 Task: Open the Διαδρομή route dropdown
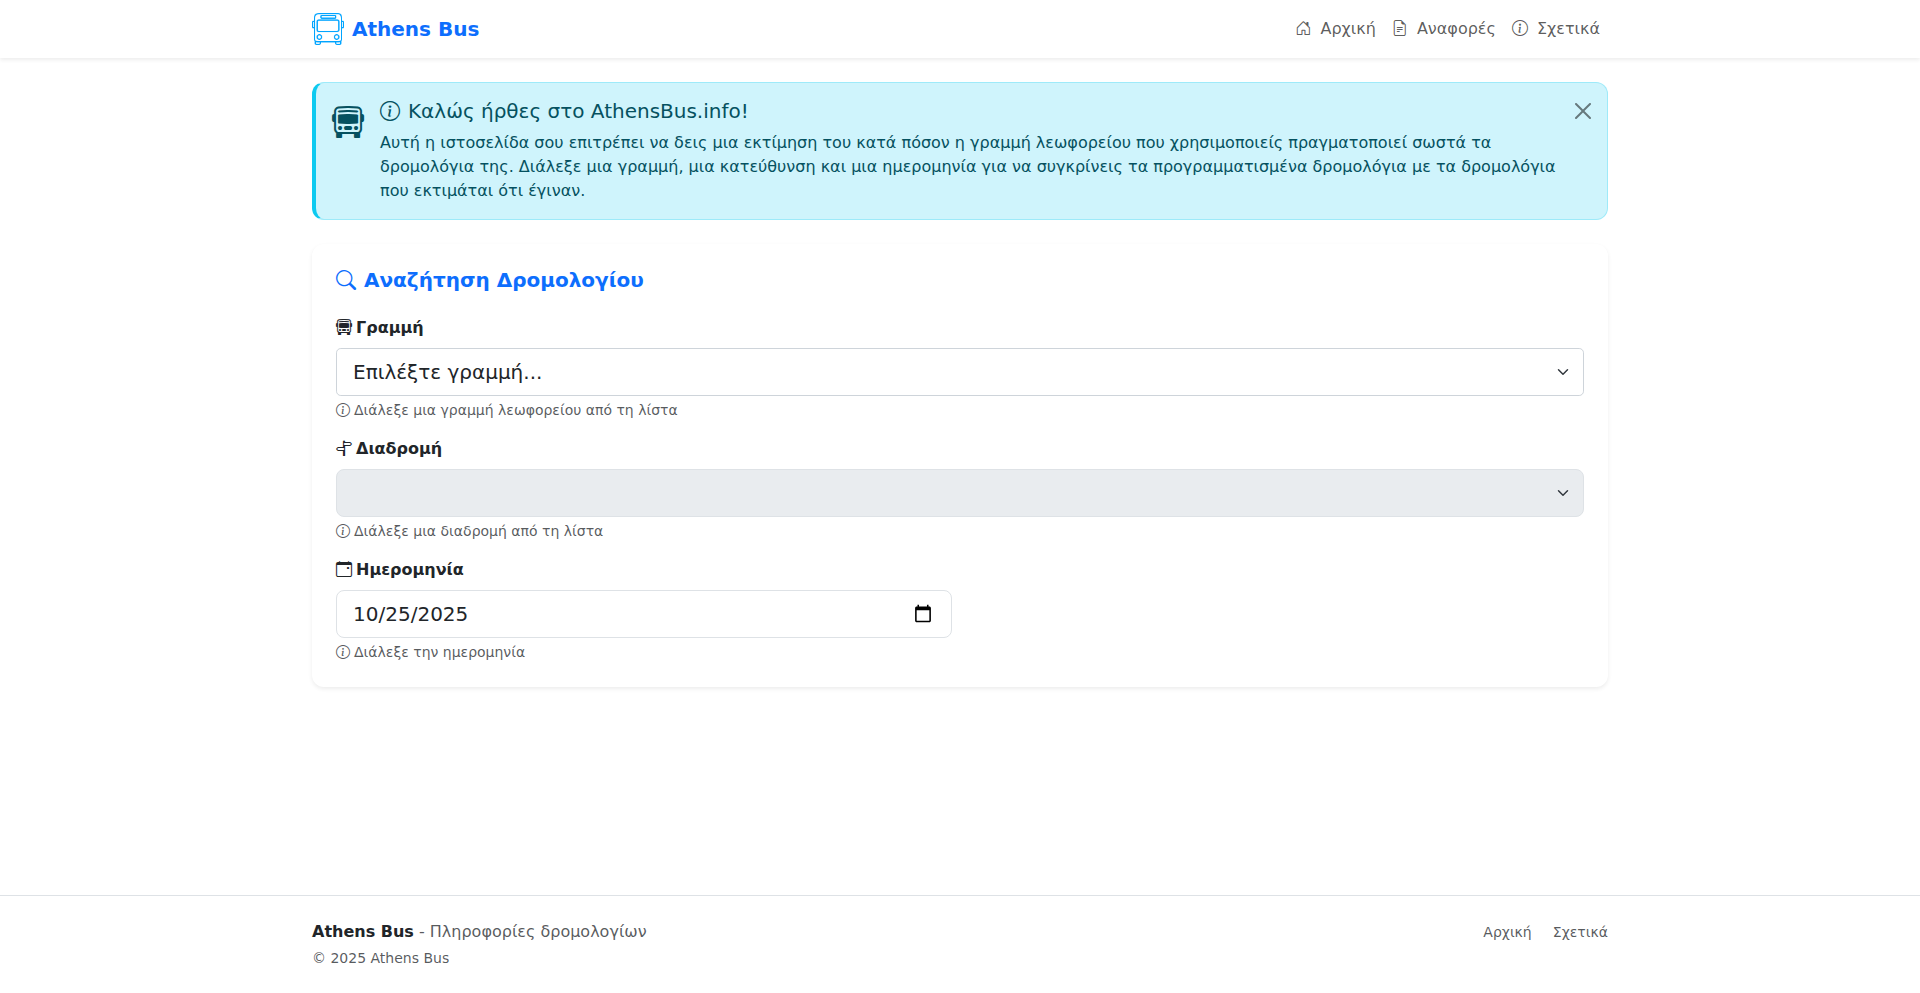pyautogui.click(x=959, y=493)
